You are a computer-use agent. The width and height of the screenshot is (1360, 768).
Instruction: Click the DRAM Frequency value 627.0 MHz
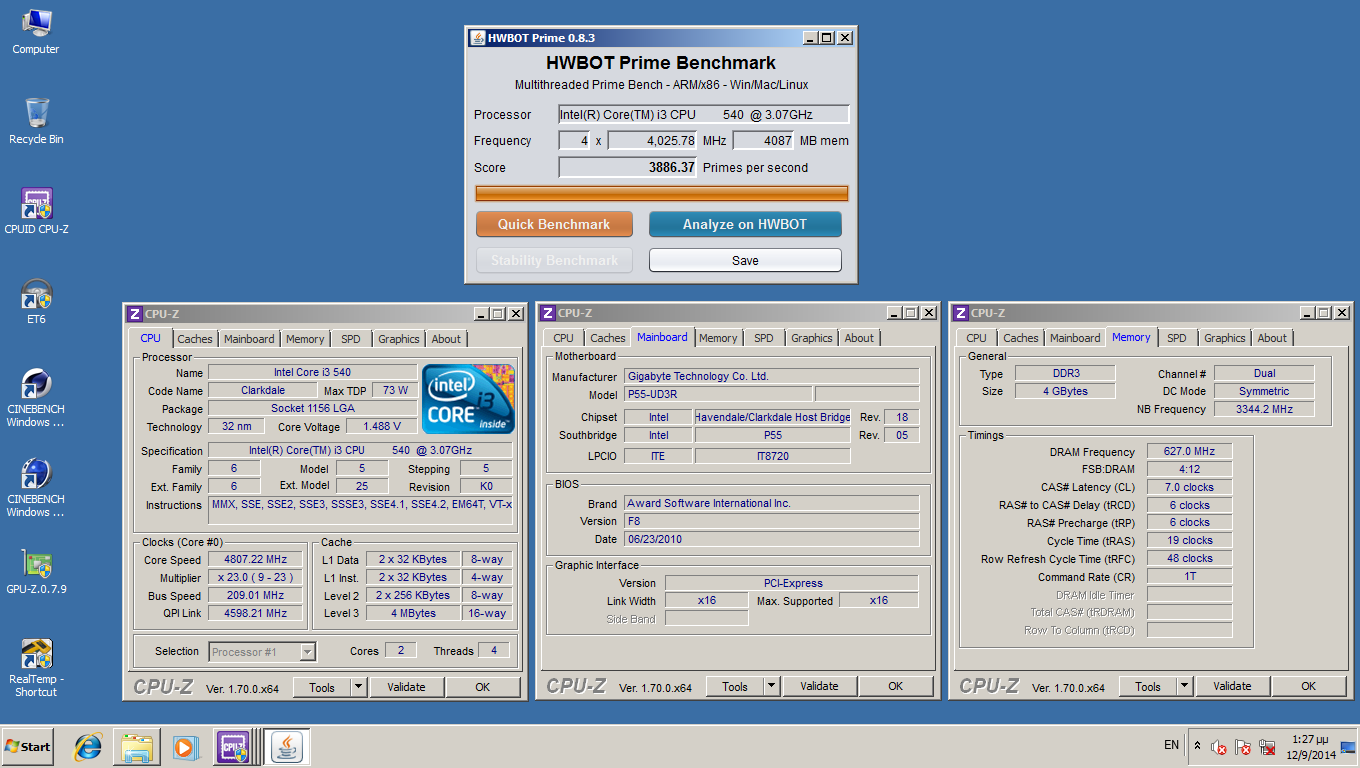(x=1190, y=452)
